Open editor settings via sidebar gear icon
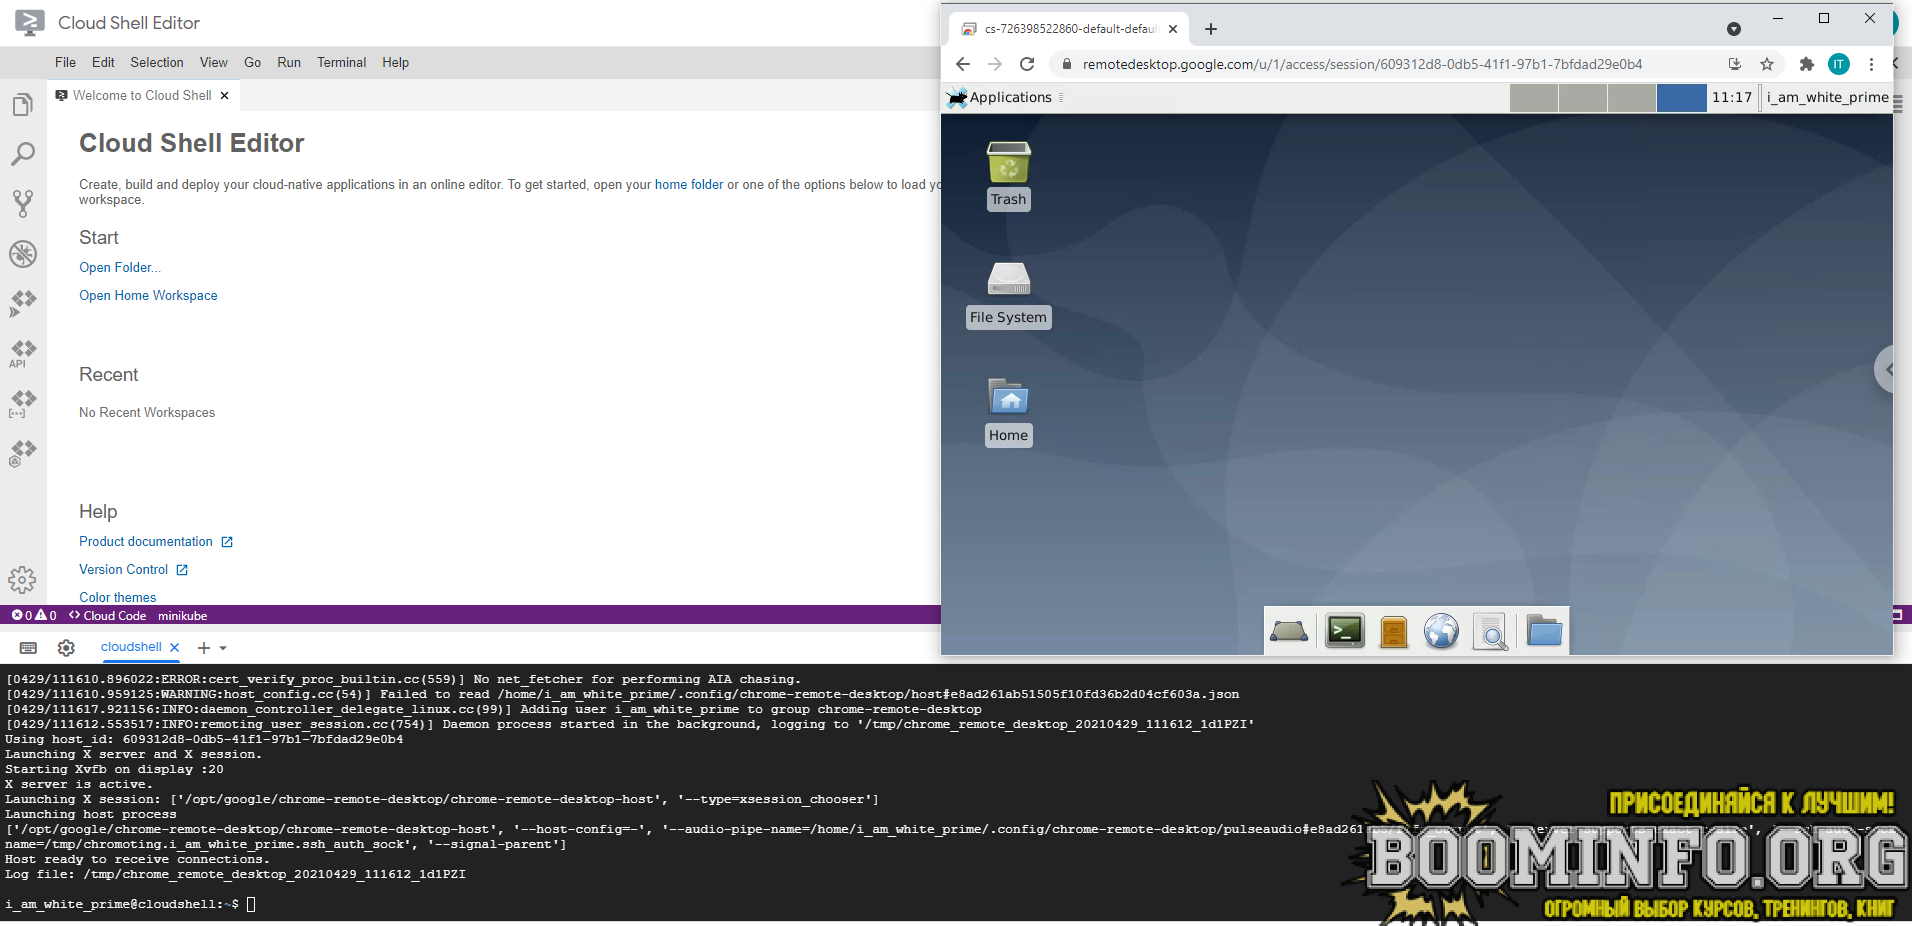The height and width of the screenshot is (926, 1912). point(23,580)
